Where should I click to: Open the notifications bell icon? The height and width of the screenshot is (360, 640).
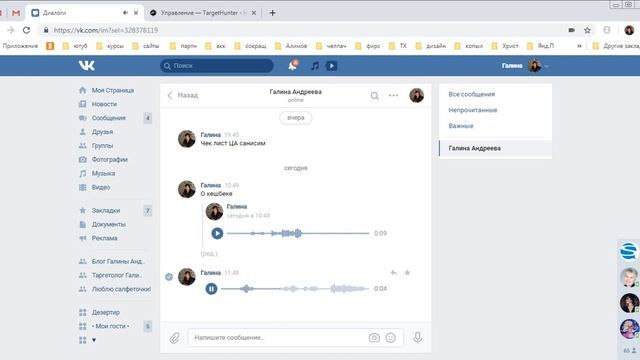pyautogui.click(x=293, y=65)
